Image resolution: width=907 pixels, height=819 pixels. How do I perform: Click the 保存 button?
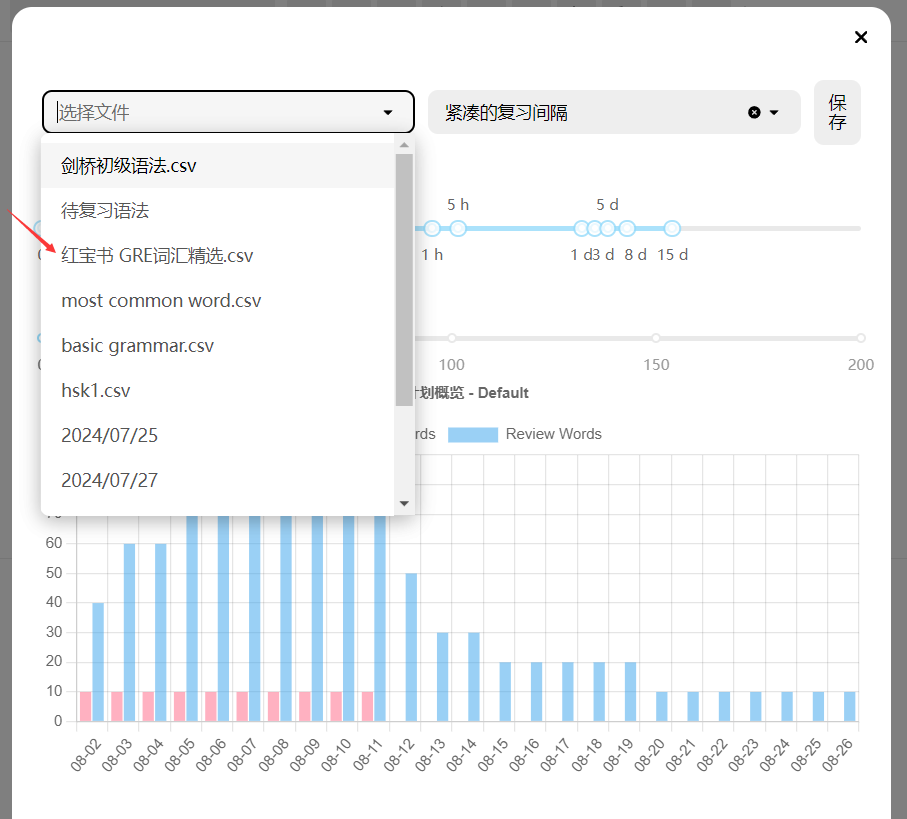click(837, 112)
